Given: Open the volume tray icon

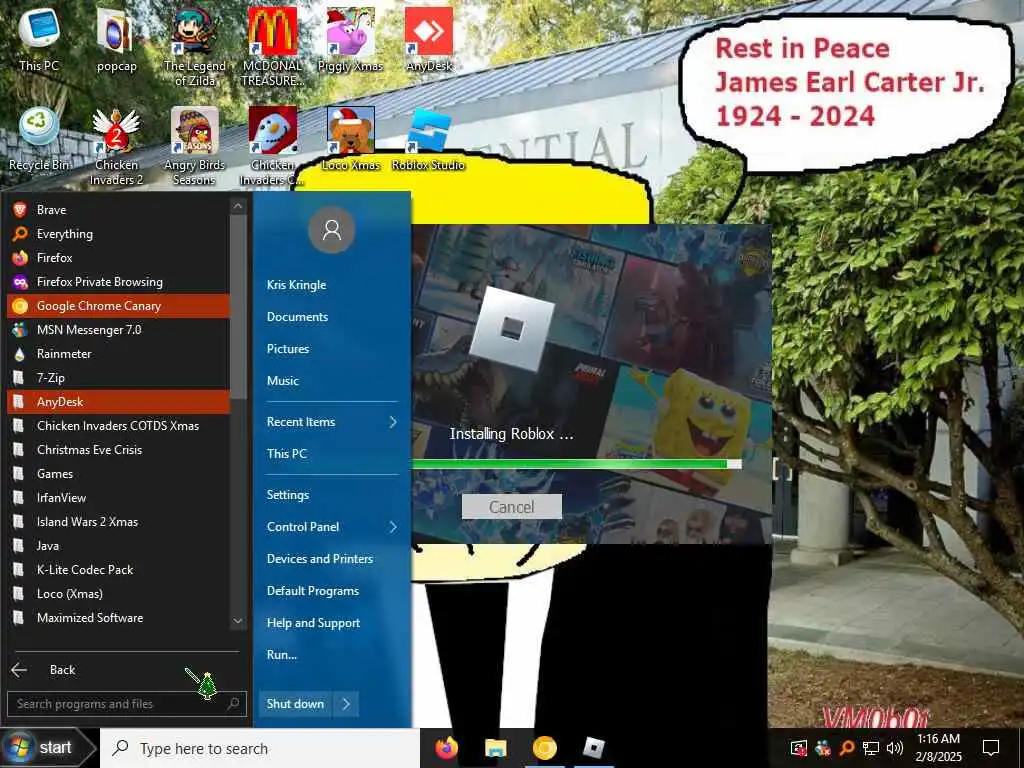Looking at the screenshot, I should (x=895, y=748).
